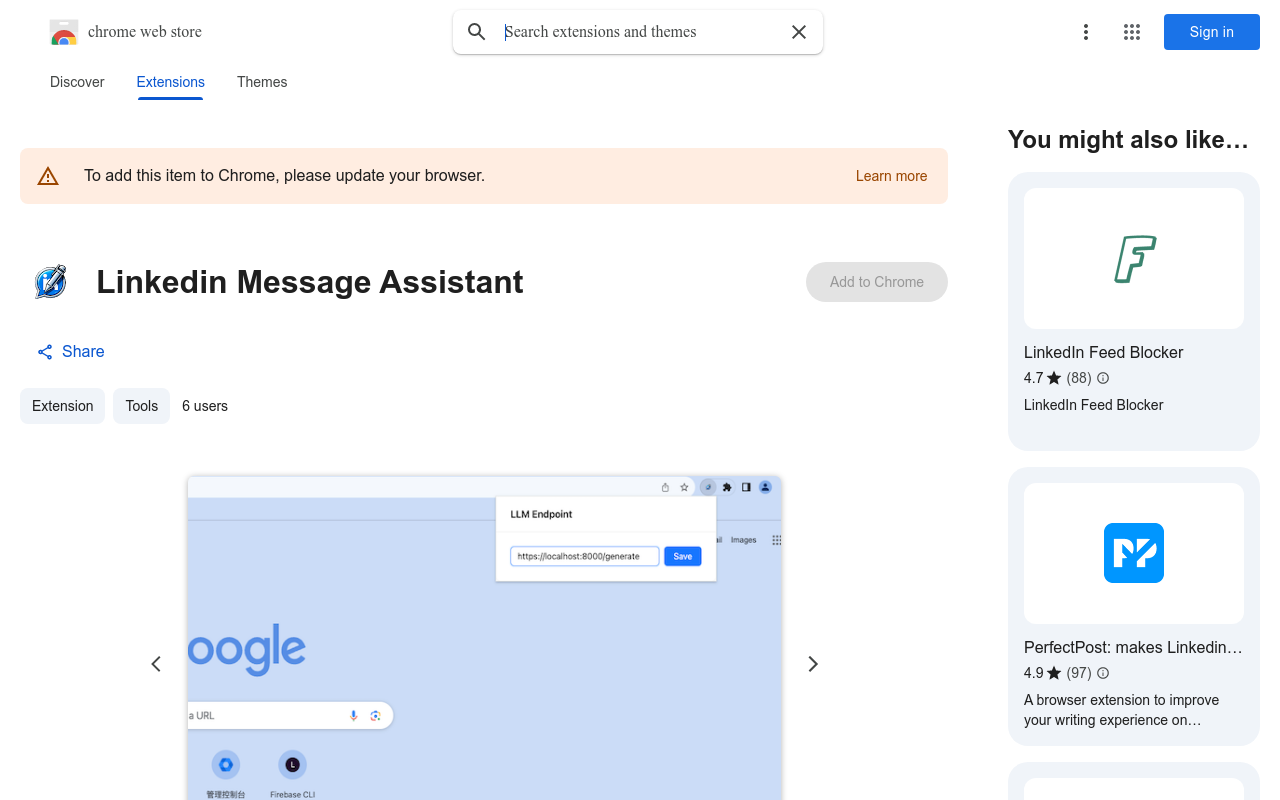Click the Linkedin Message Assistant heading
This screenshot has height=800, width=1280.
point(310,282)
